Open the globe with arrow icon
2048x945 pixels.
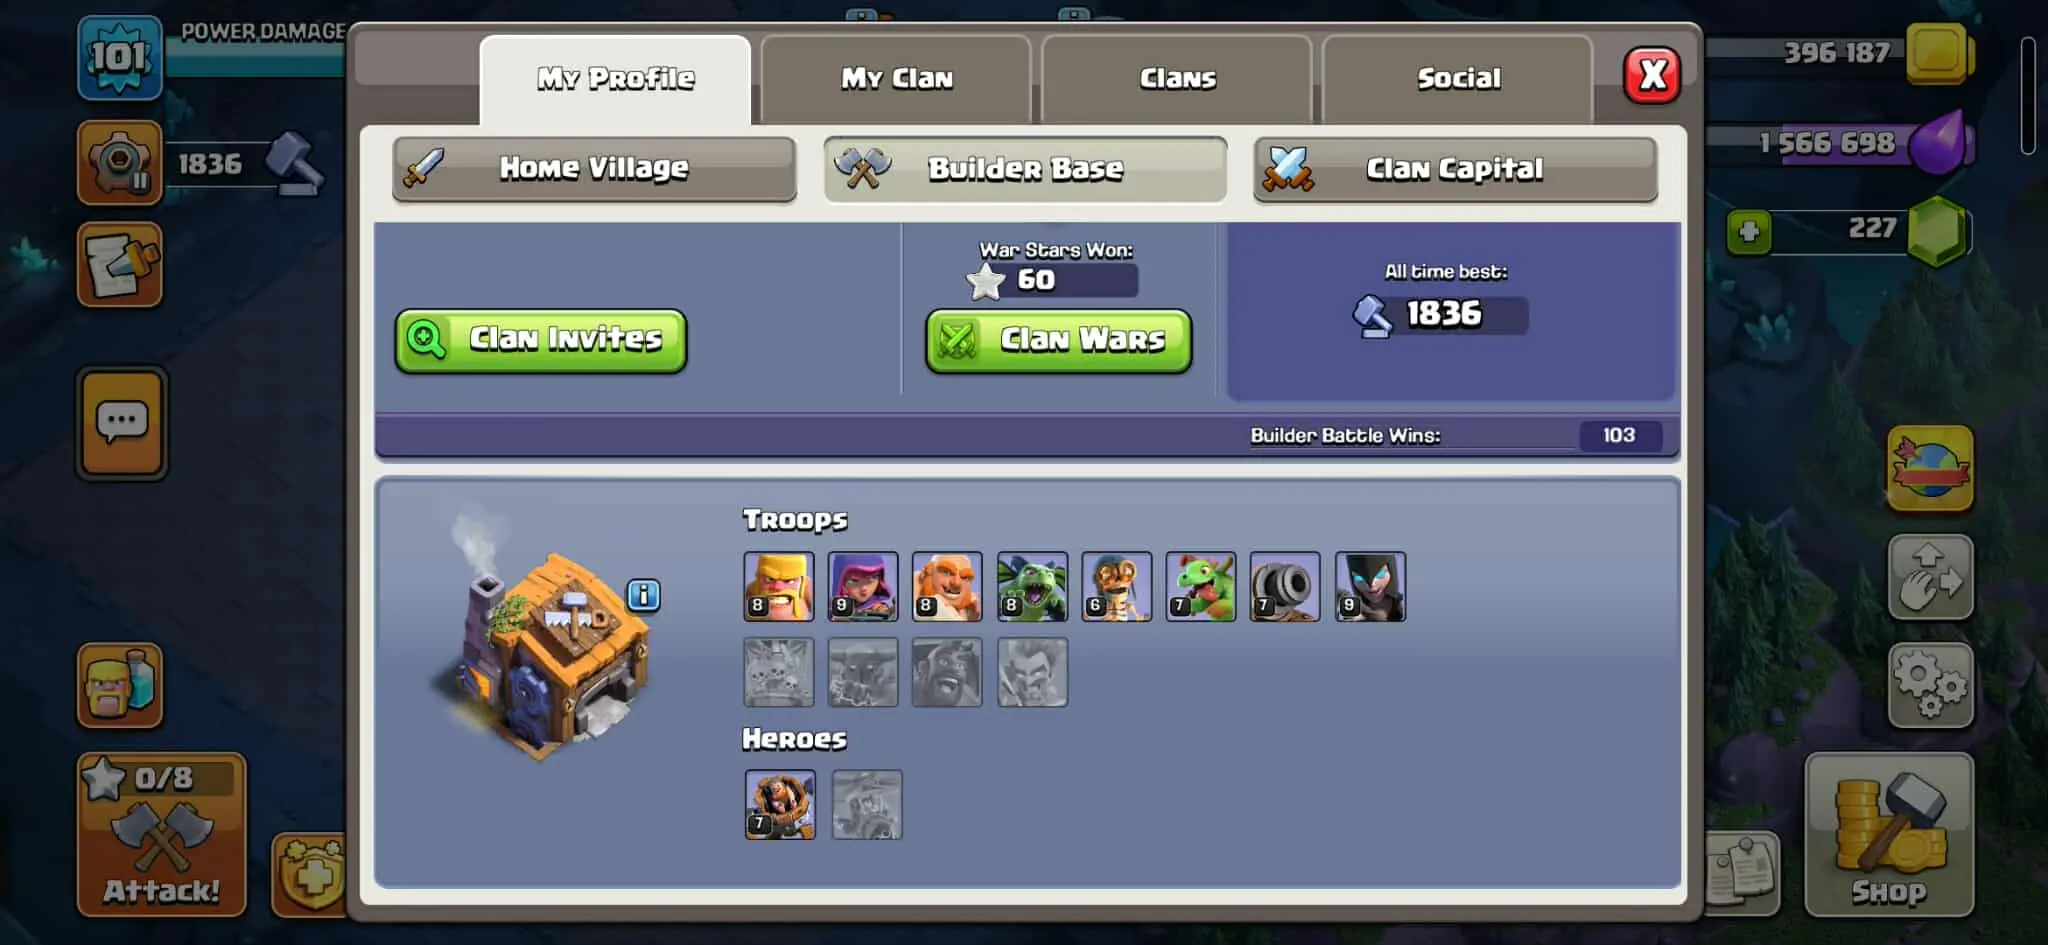click(1930, 468)
